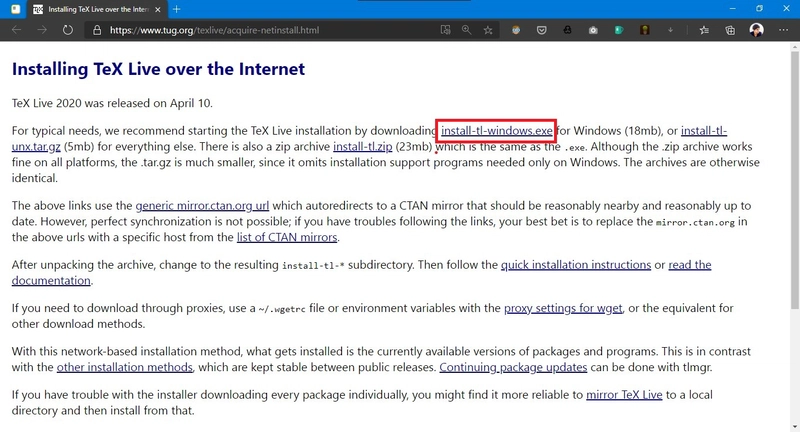Open the mirror TeX Live link
The height and width of the screenshot is (432, 800).
click(624, 395)
